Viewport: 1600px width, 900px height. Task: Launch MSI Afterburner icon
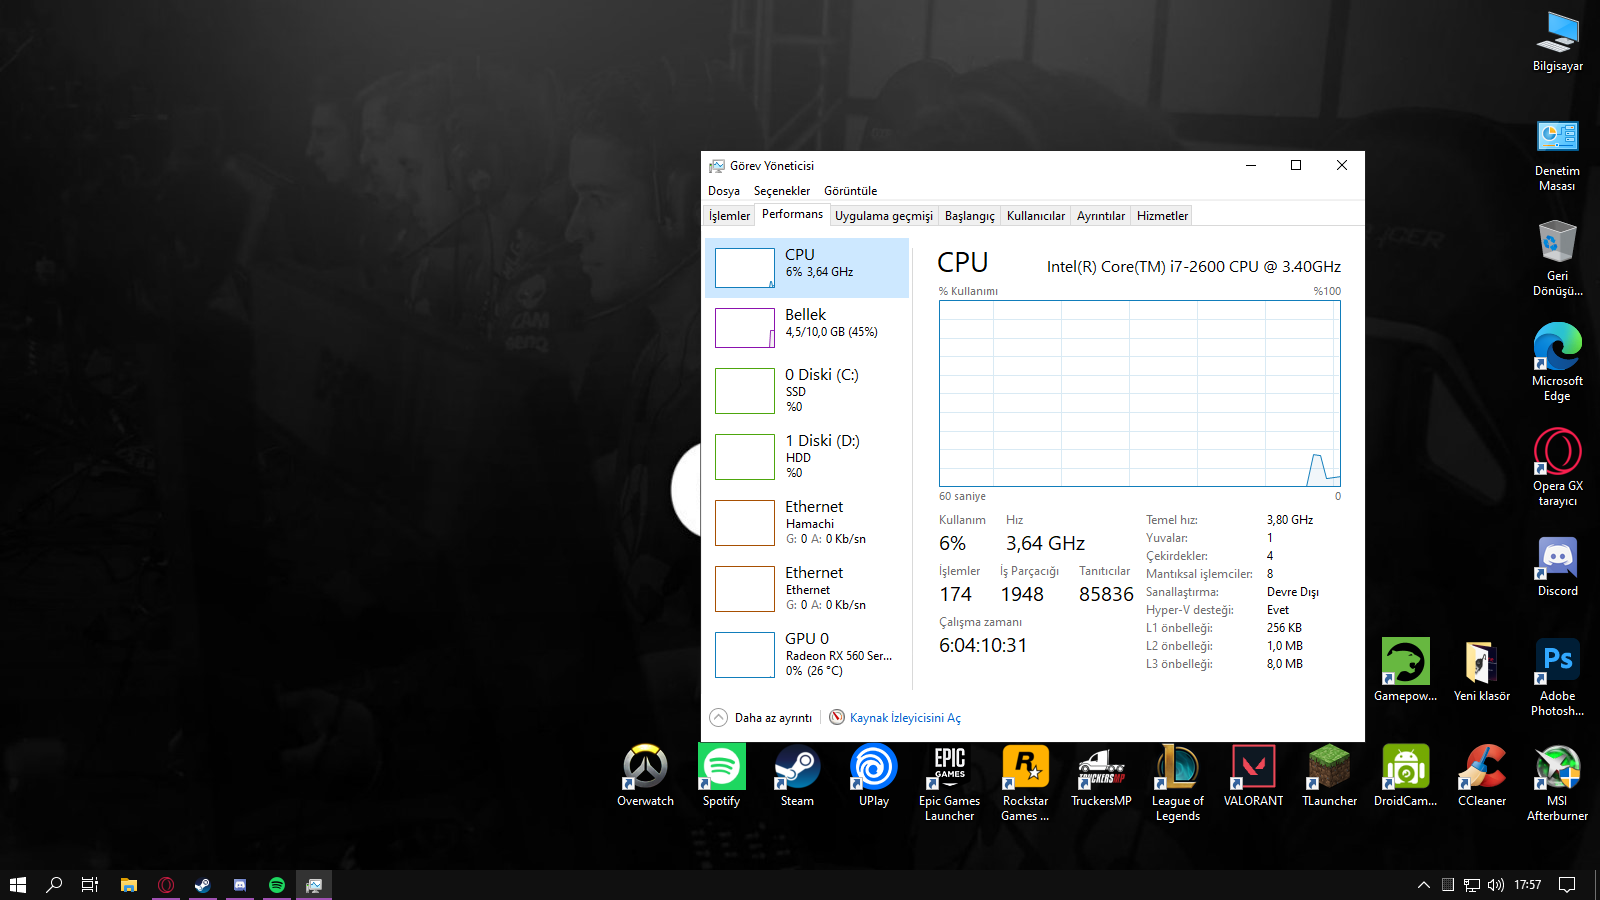(1557, 782)
